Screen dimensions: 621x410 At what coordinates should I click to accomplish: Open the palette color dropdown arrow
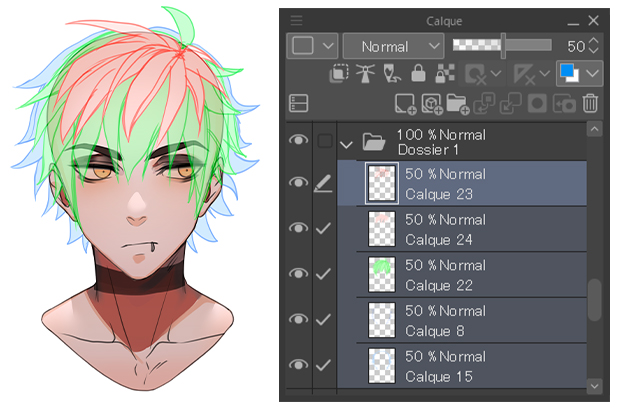(328, 46)
